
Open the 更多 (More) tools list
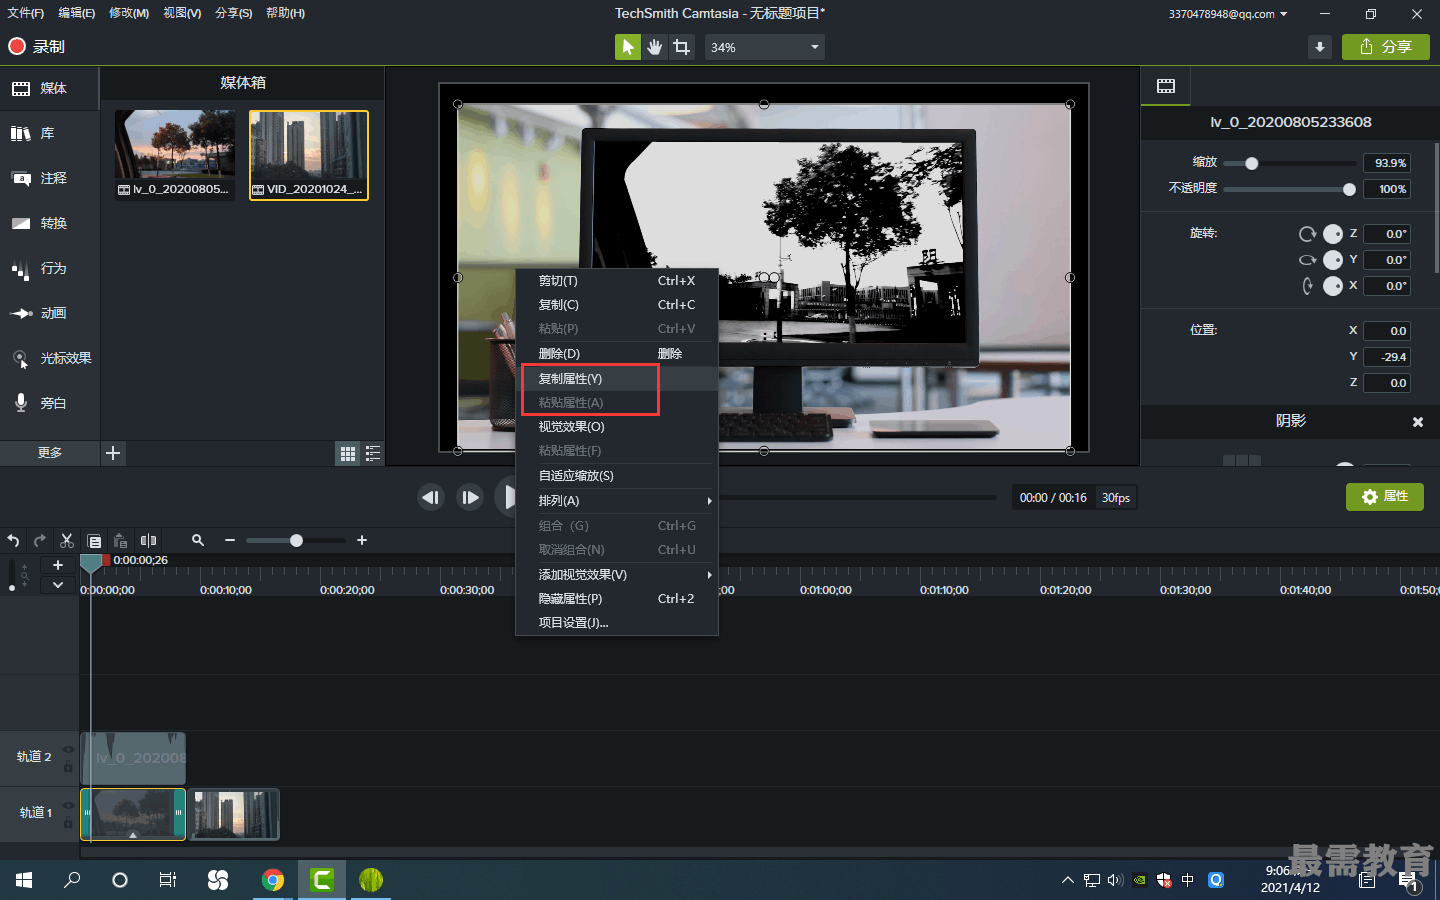50,453
